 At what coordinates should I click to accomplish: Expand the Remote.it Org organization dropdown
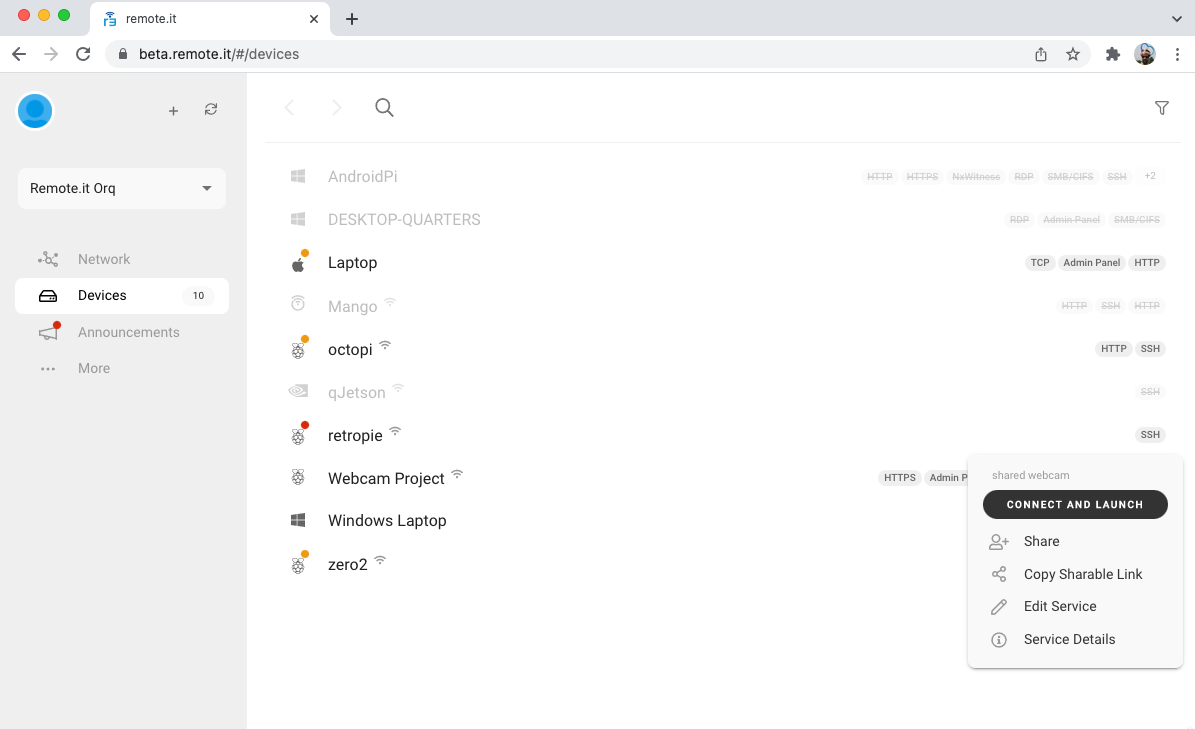tap(122, 188)
